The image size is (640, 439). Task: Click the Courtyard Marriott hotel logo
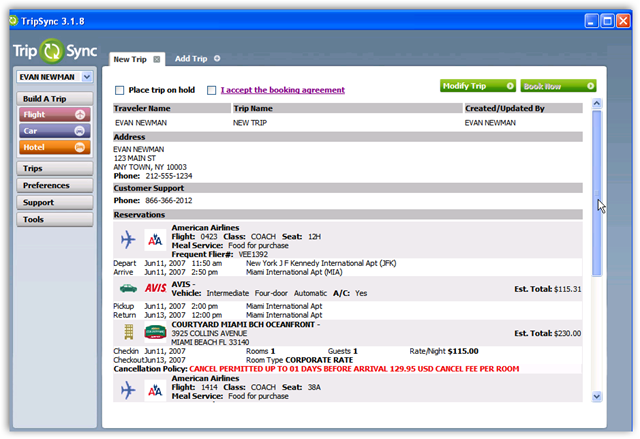click(155, 332)
